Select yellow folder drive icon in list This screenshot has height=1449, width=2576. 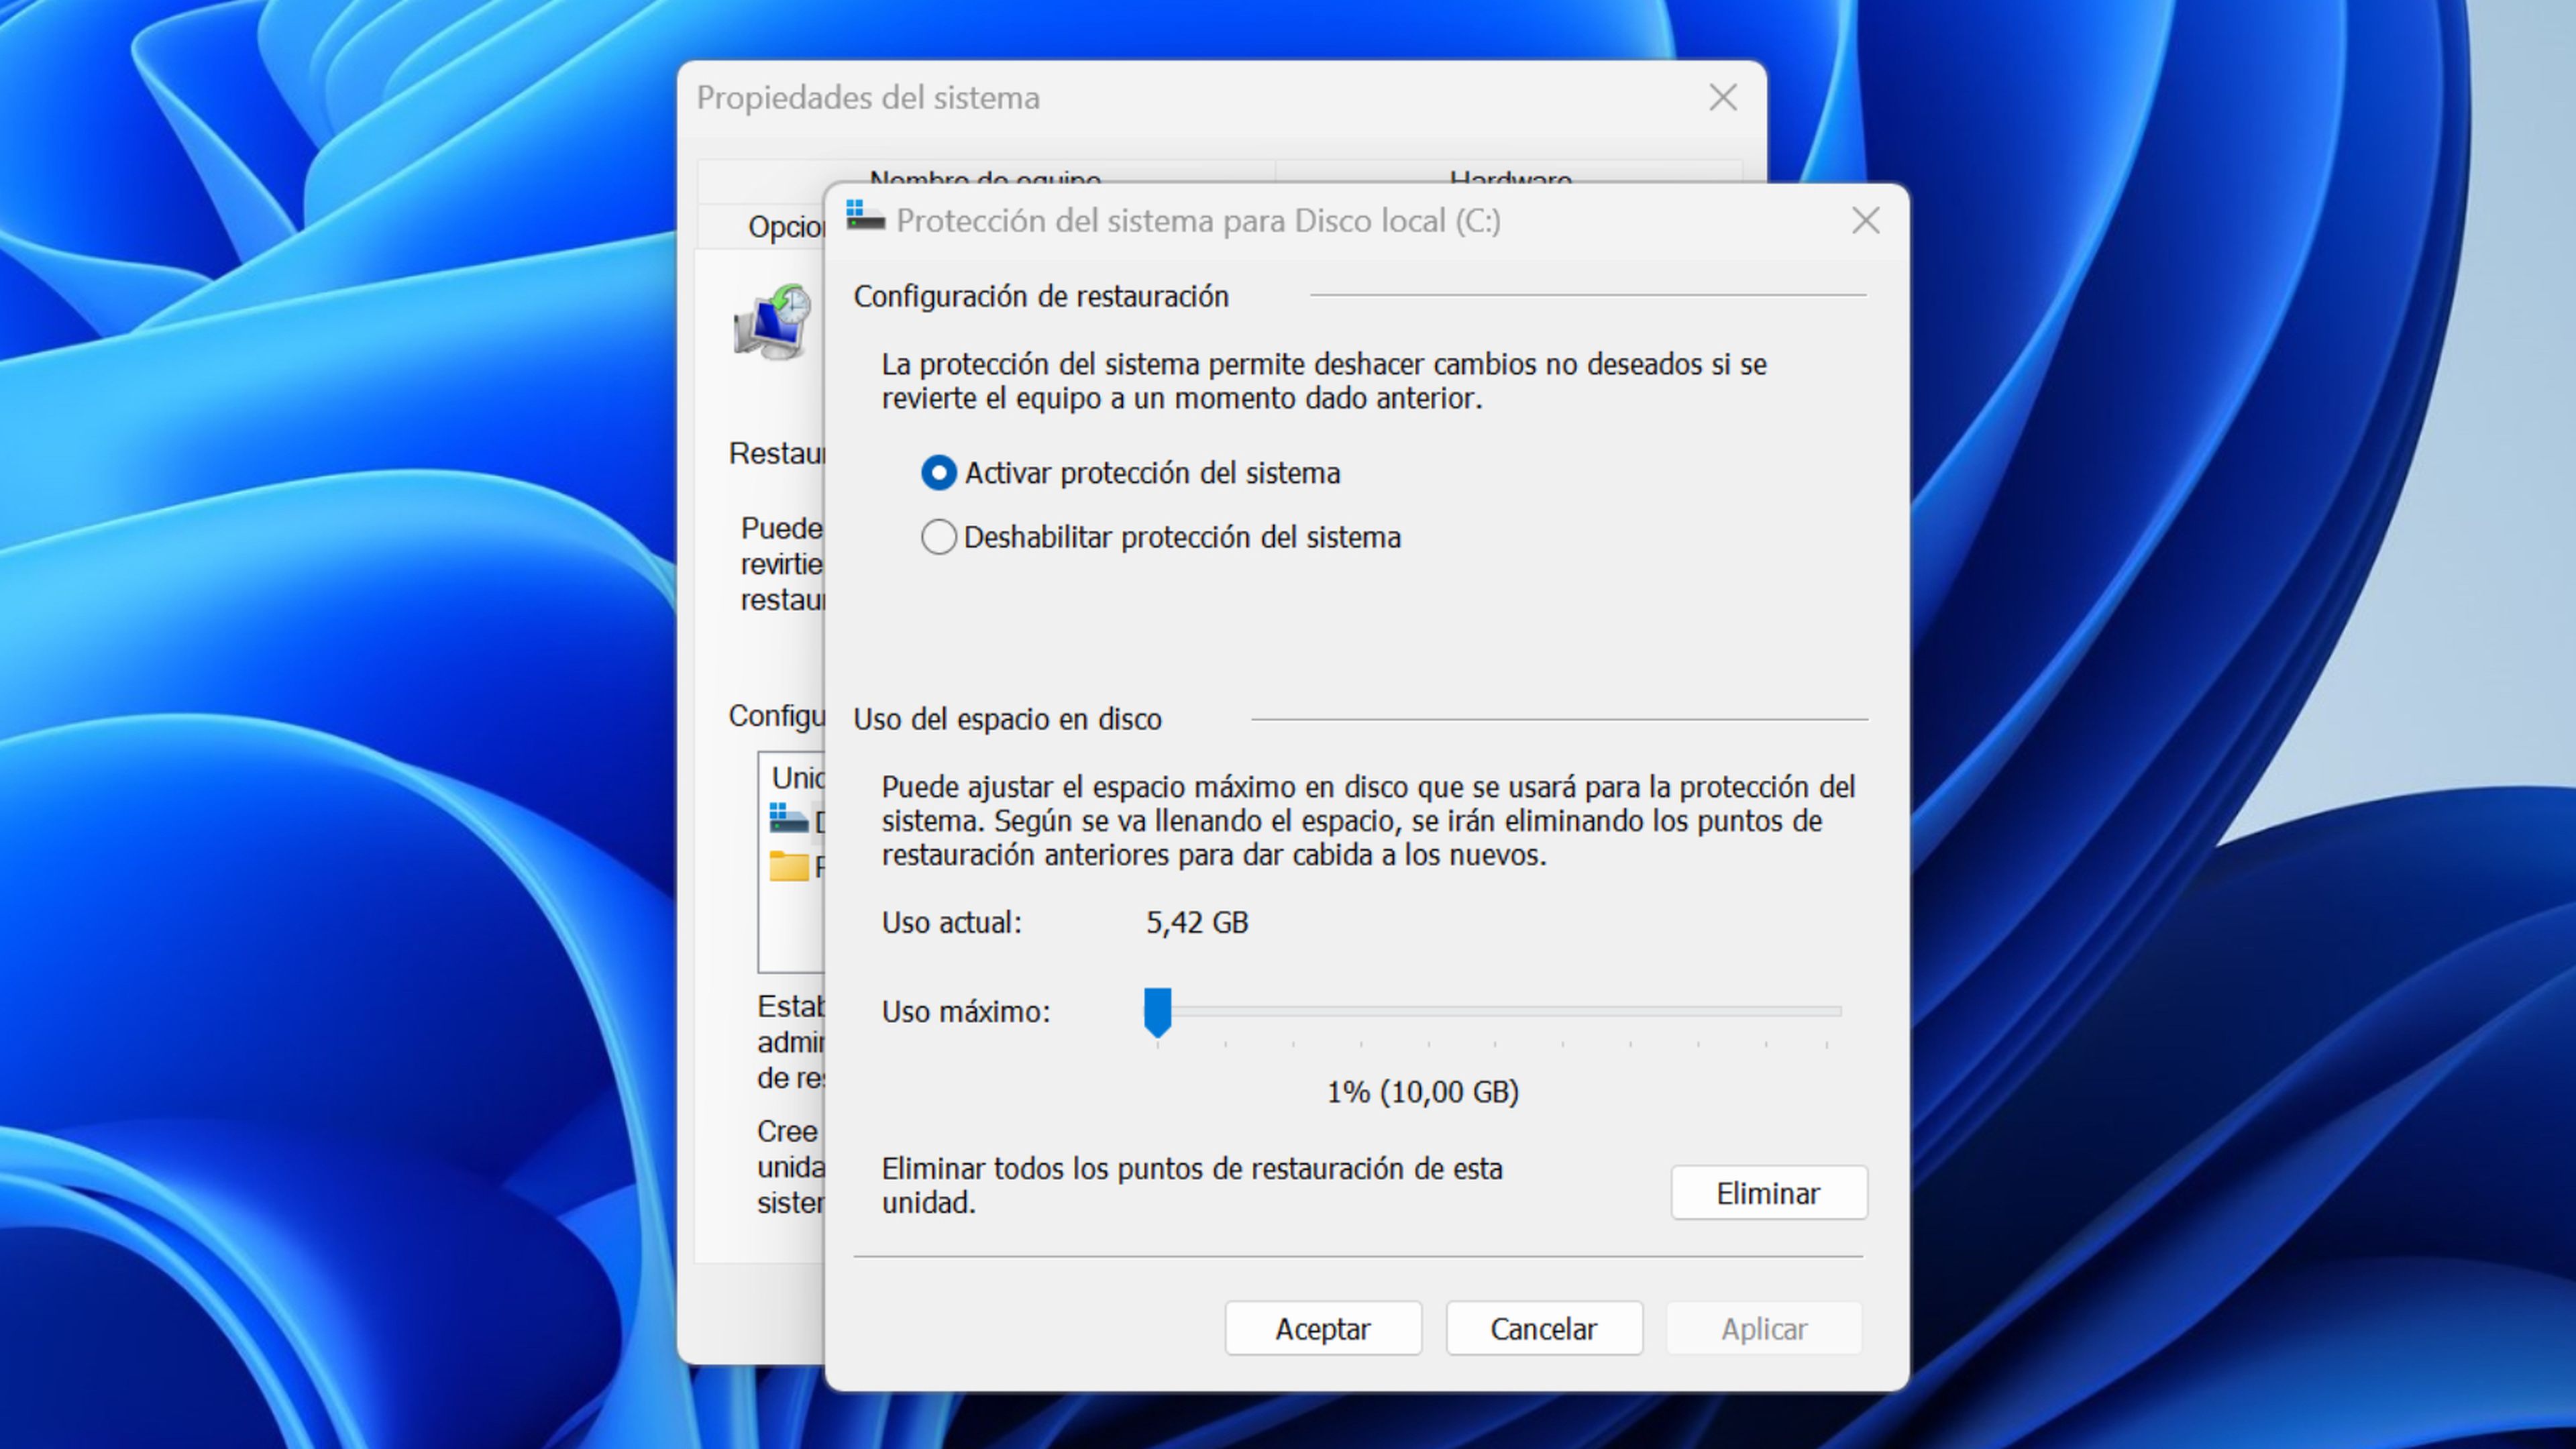click(788, 866)
